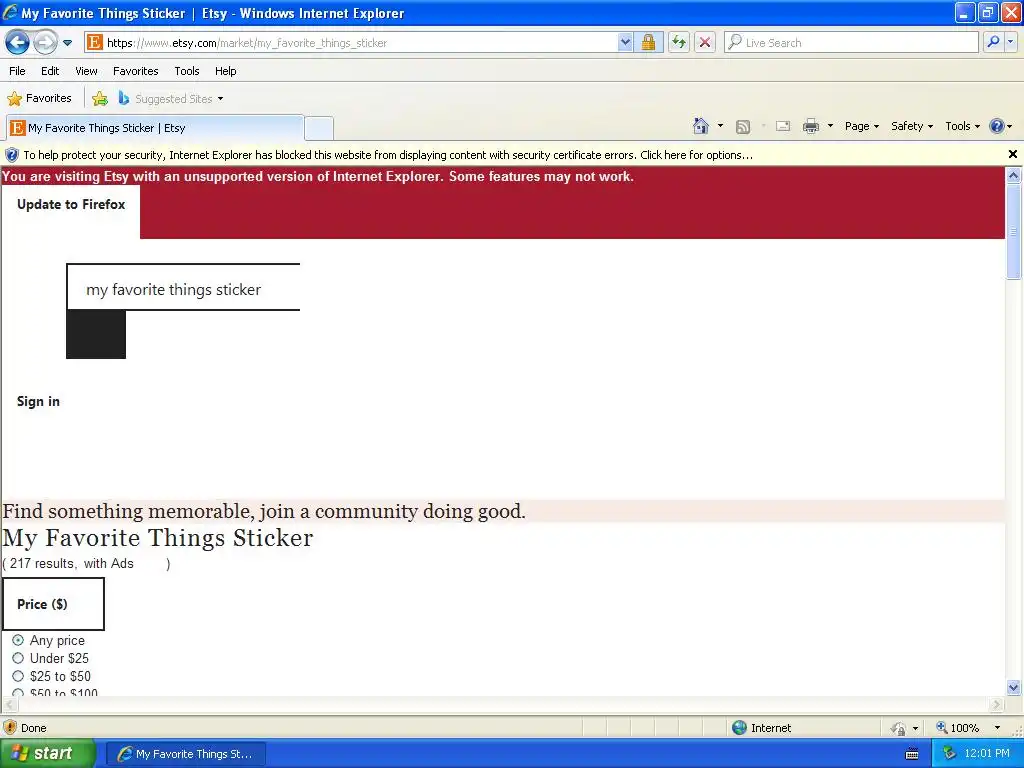Click the 217 results text

42,564
